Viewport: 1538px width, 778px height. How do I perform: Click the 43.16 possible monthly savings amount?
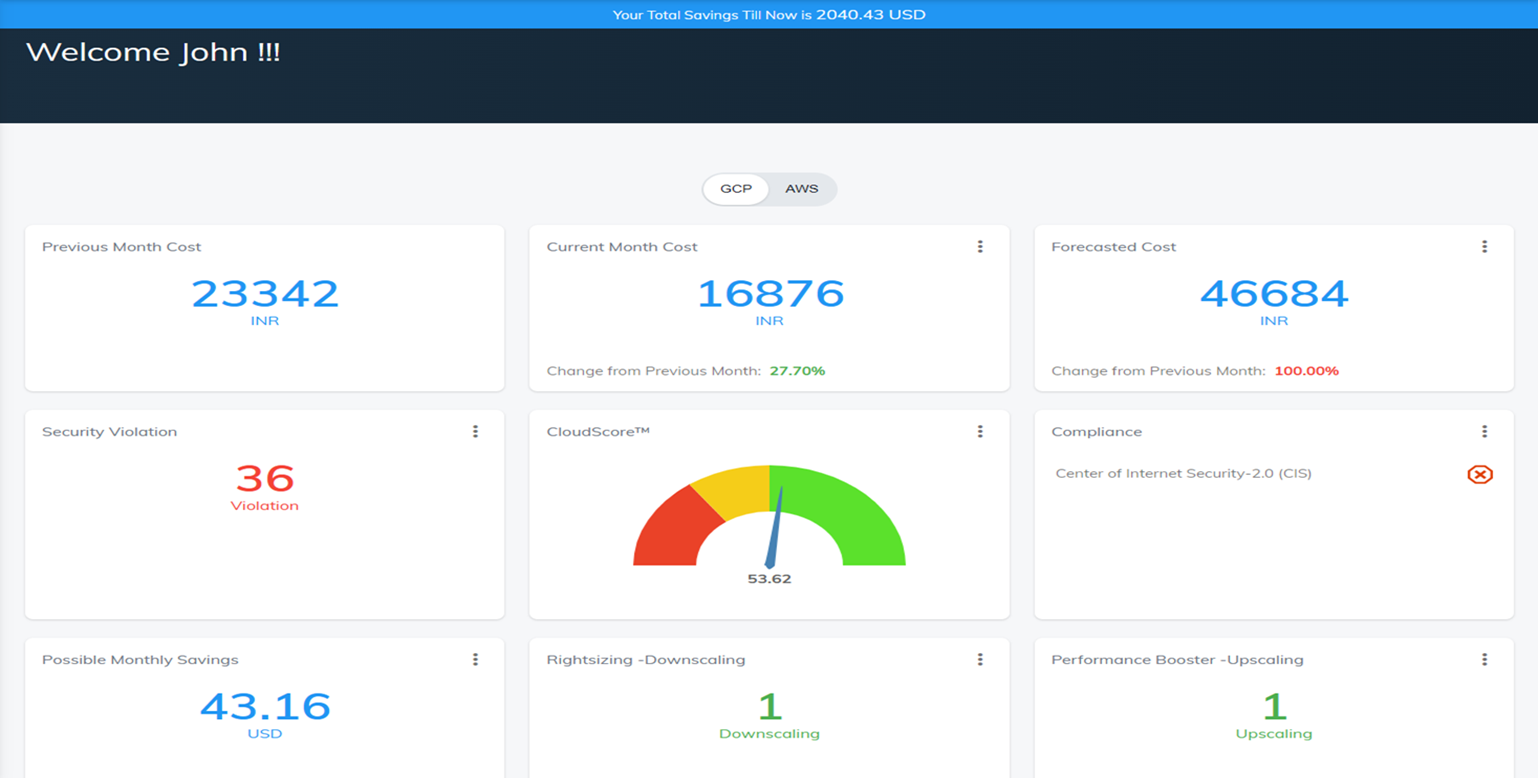coord(265,707)
